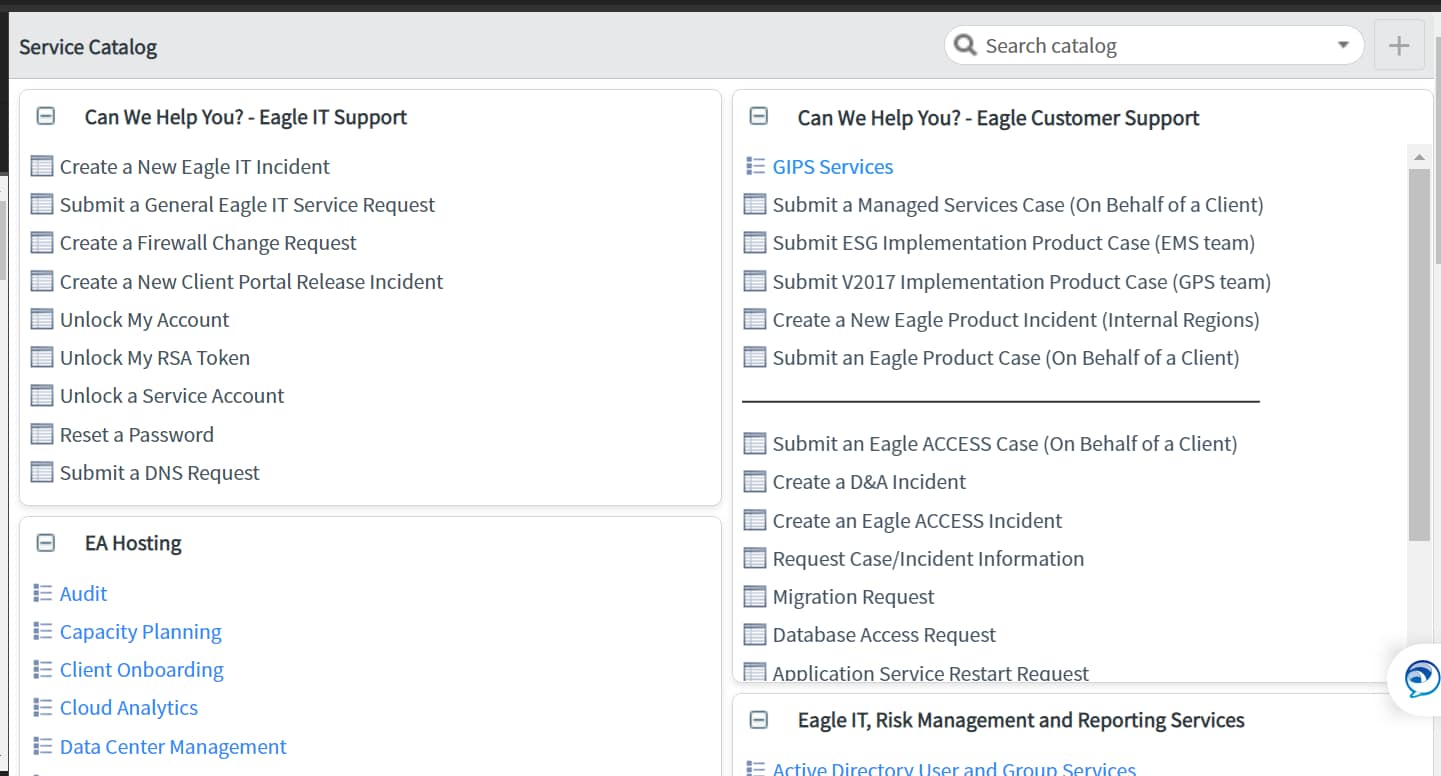Click the list icon beside Cloud Analytics
Image resolution: width=1441 pixels, height=776 pixels.
click(42, 707)
